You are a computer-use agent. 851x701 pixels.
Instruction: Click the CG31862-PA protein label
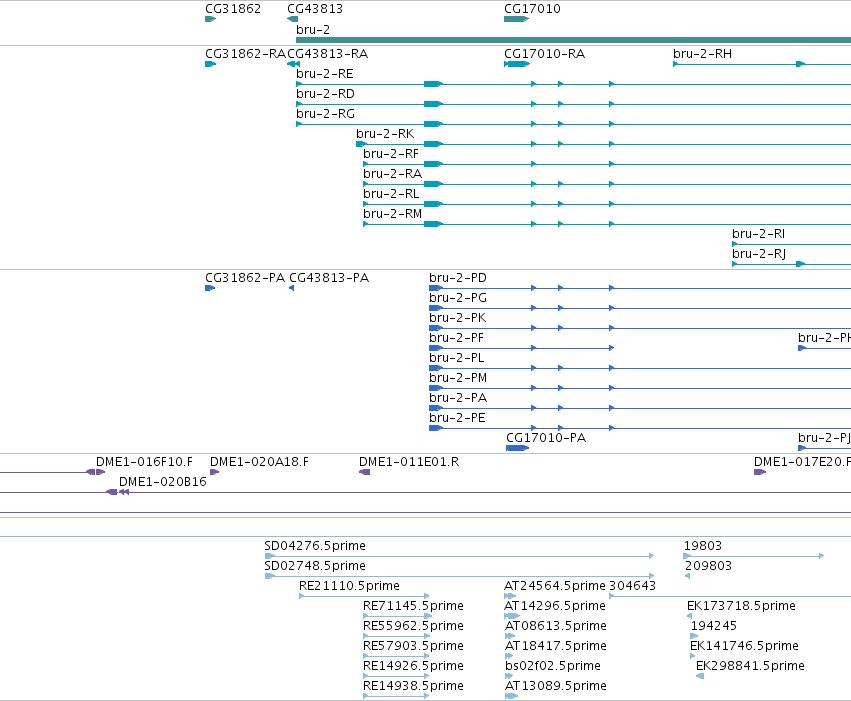(245, 278)
